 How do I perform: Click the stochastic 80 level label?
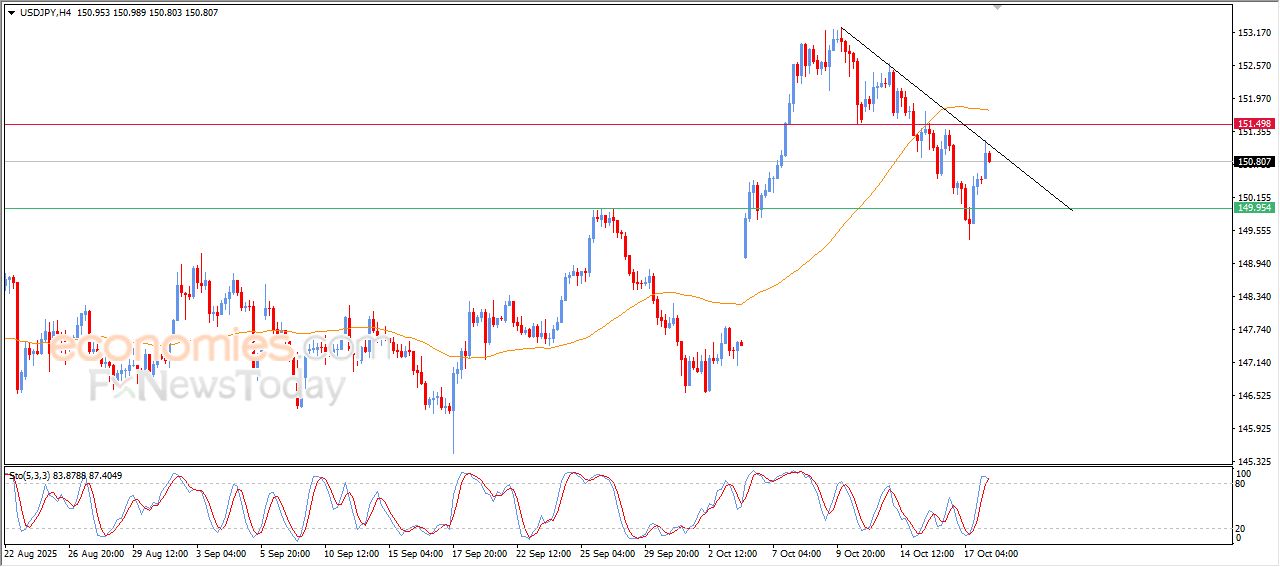click(x=1242, y=484)
